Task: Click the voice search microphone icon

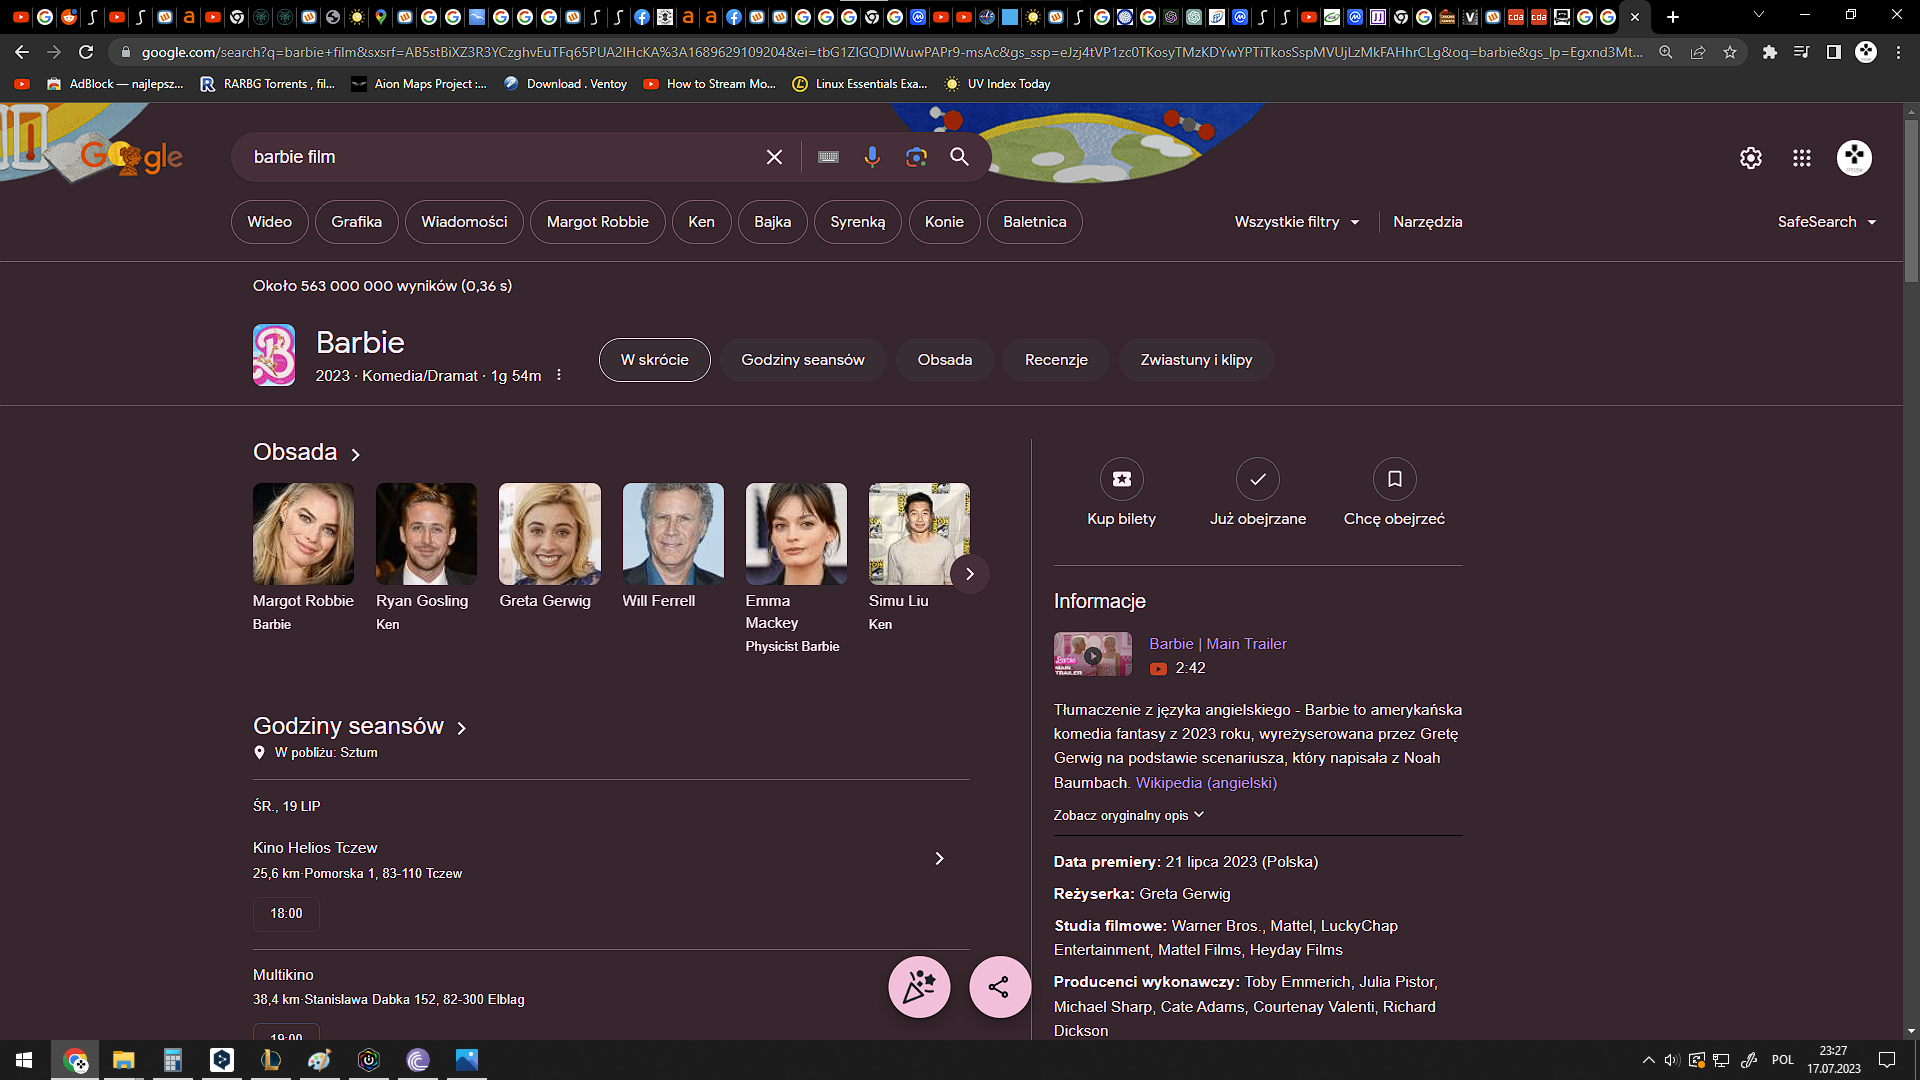Action: pyautogui.click(x=872, y=157)
